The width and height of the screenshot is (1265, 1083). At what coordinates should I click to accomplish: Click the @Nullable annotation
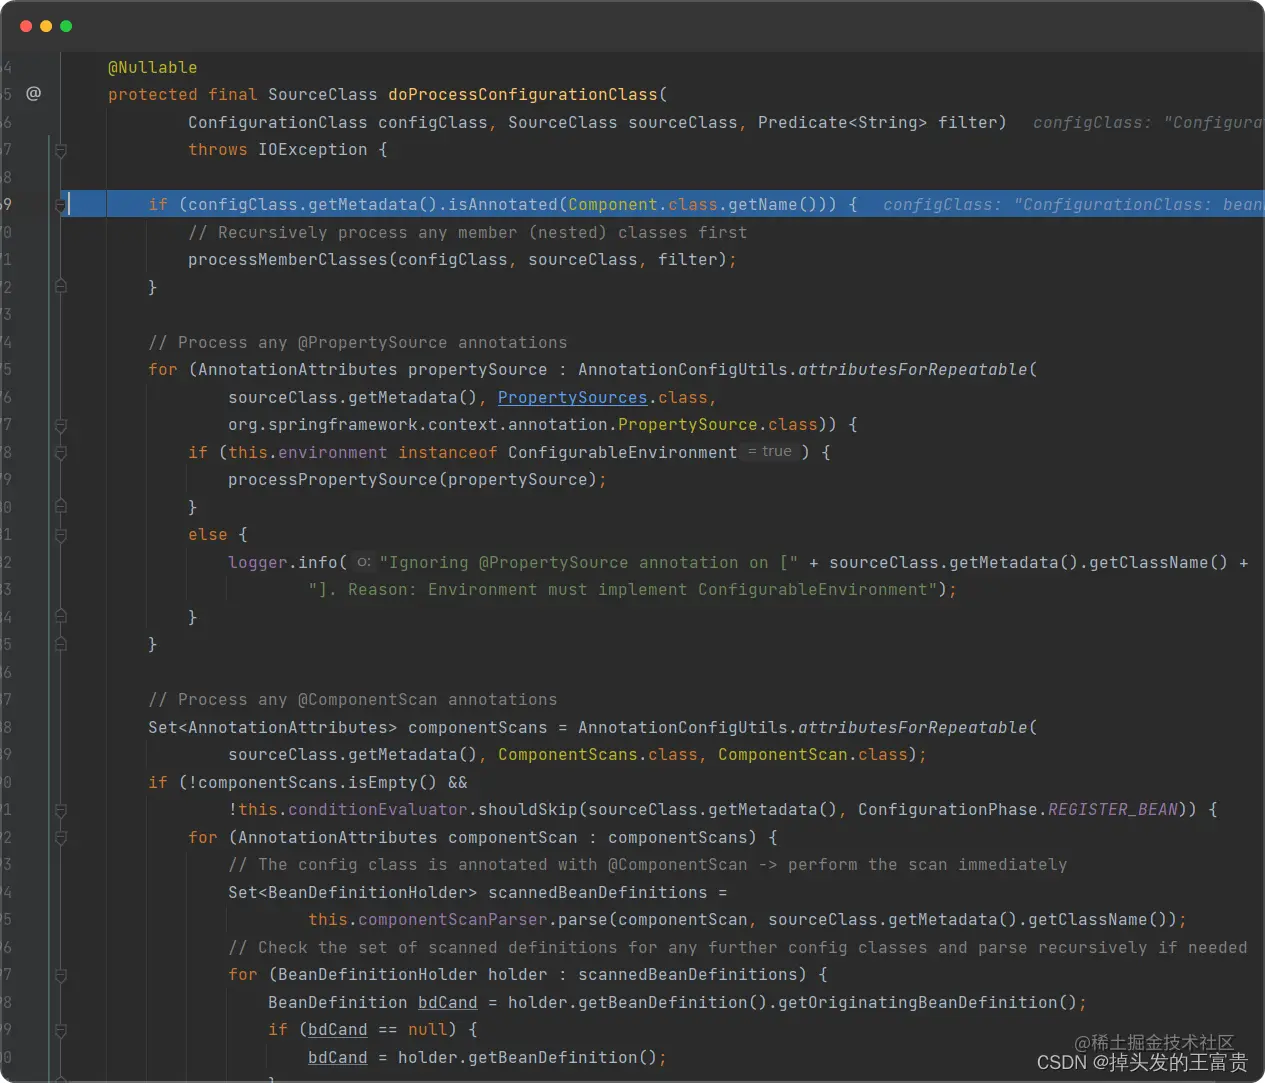point(153,67)
